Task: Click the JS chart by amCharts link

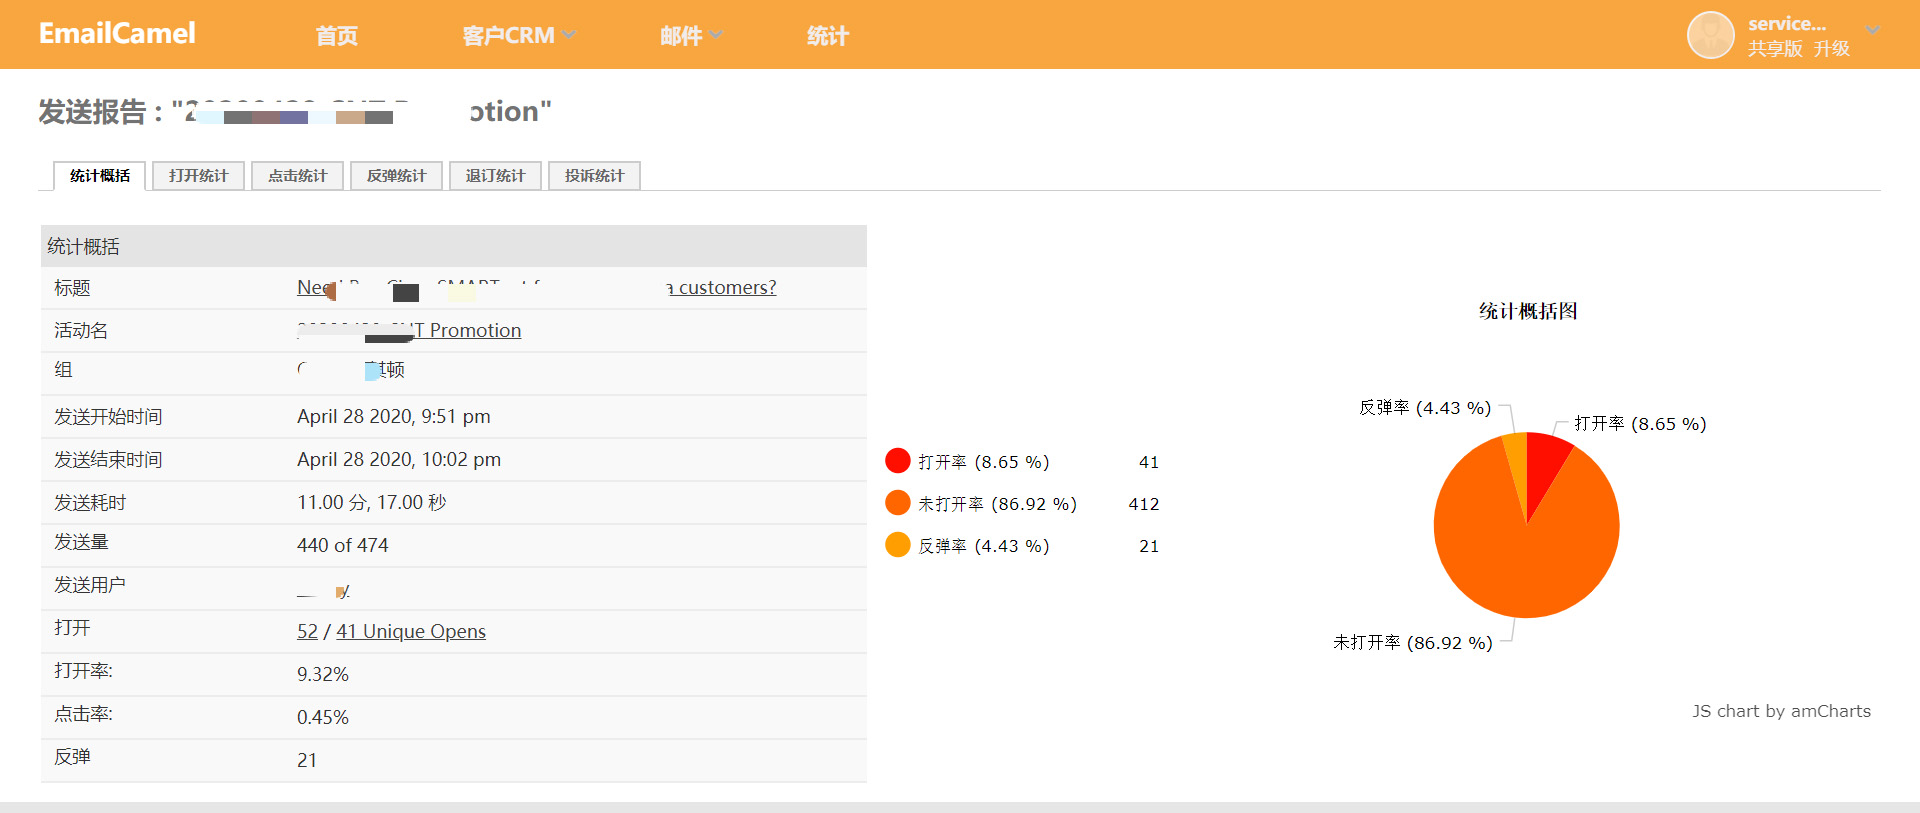Action: tap(1781, 711)
